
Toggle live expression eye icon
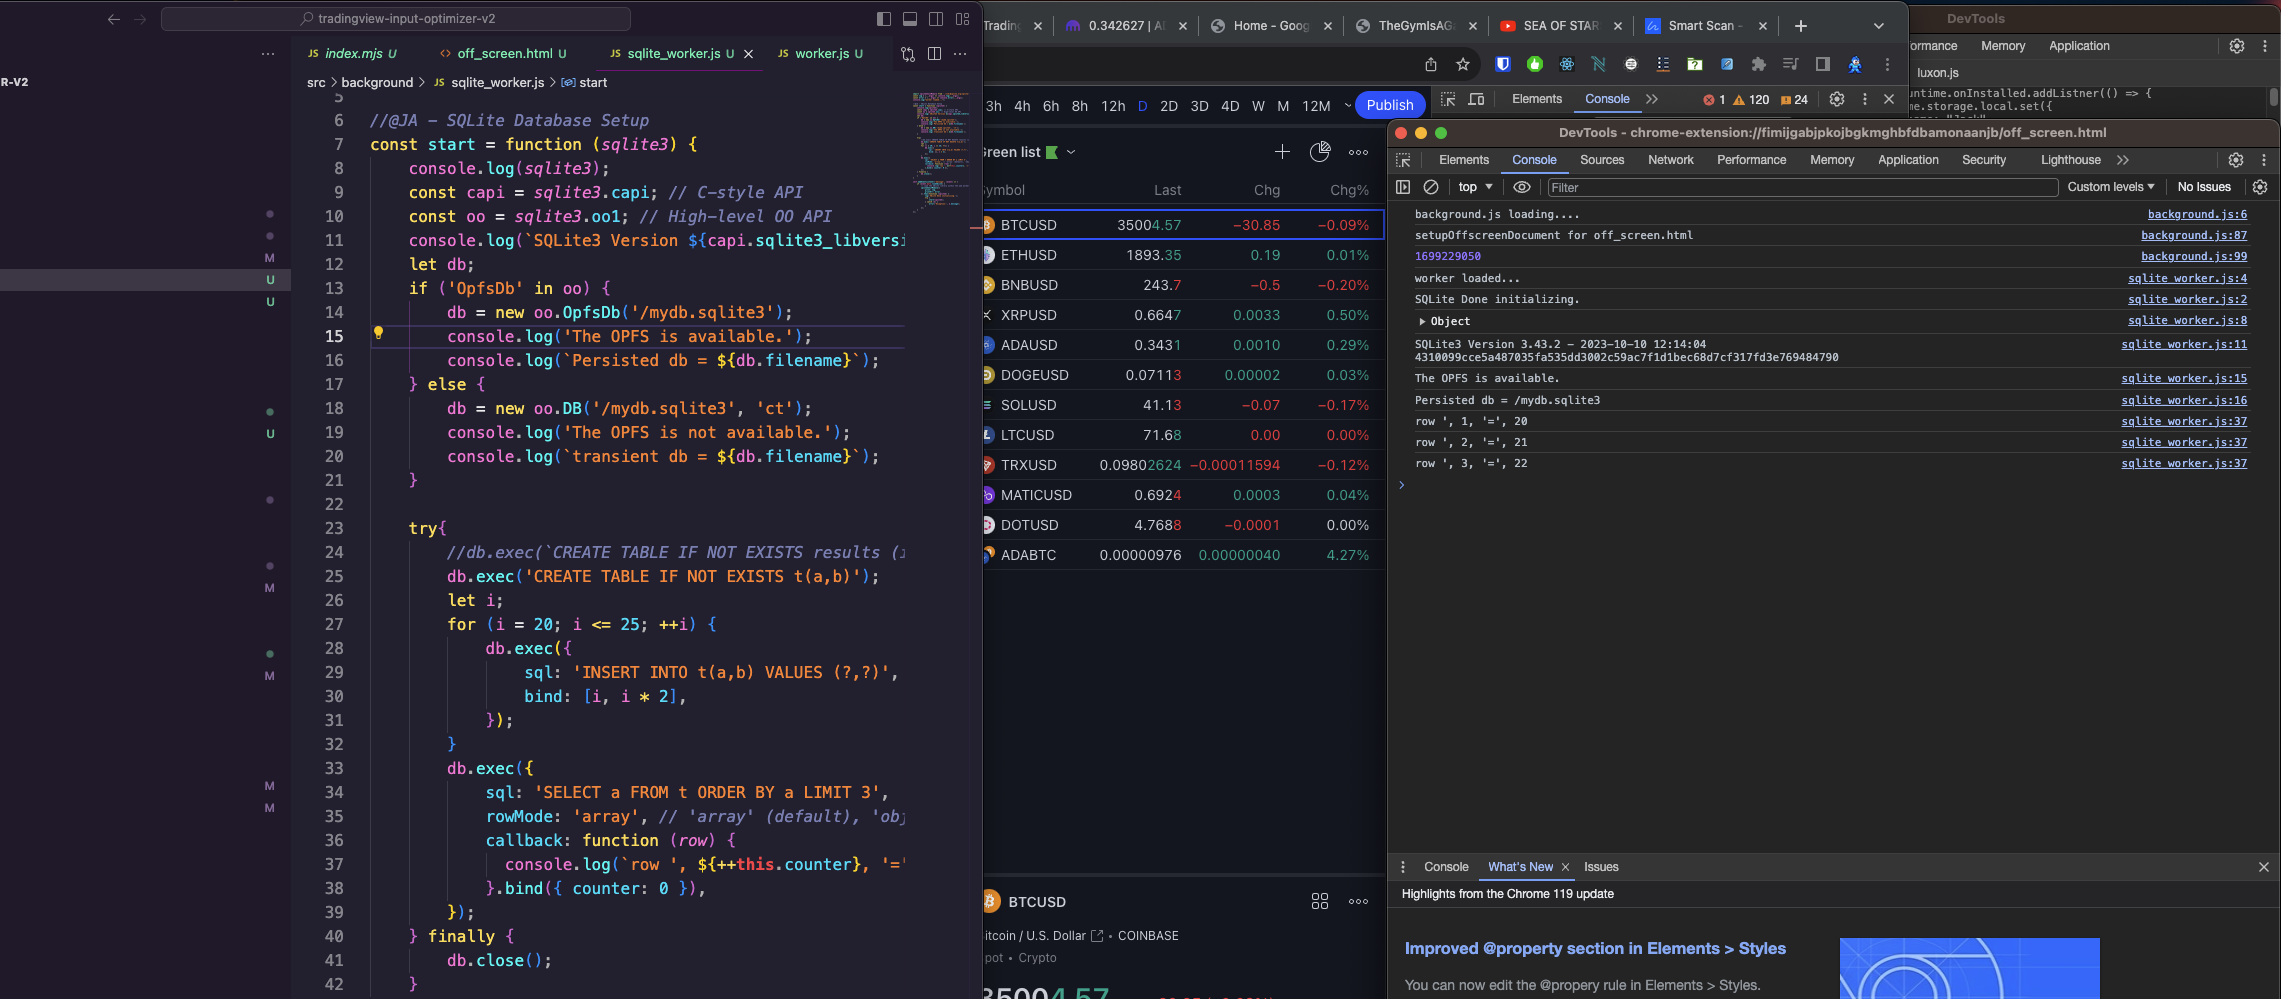pos(1522,187)
